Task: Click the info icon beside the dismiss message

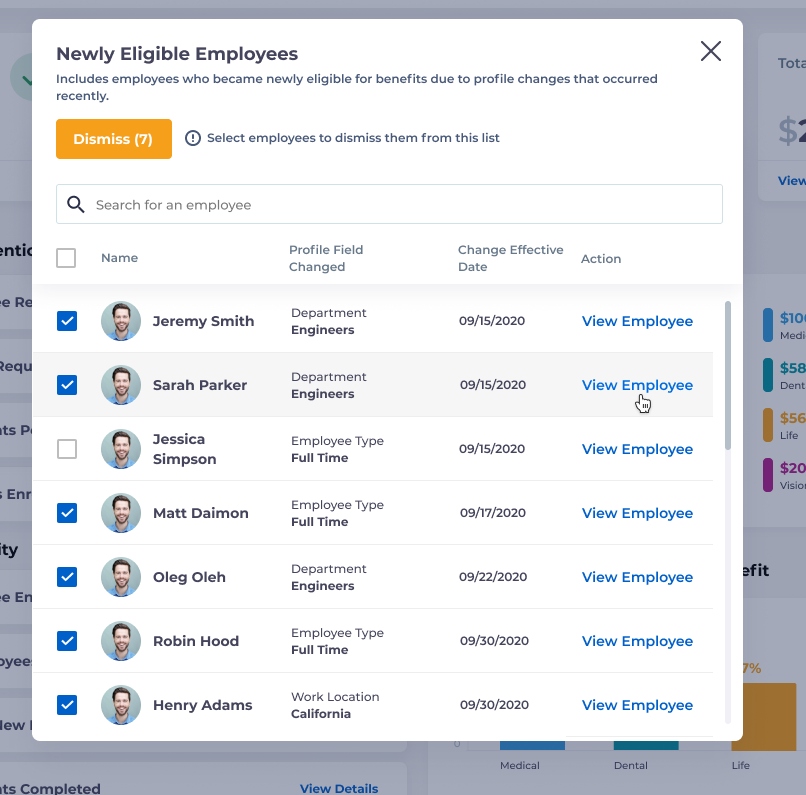Action: (192, 139)
